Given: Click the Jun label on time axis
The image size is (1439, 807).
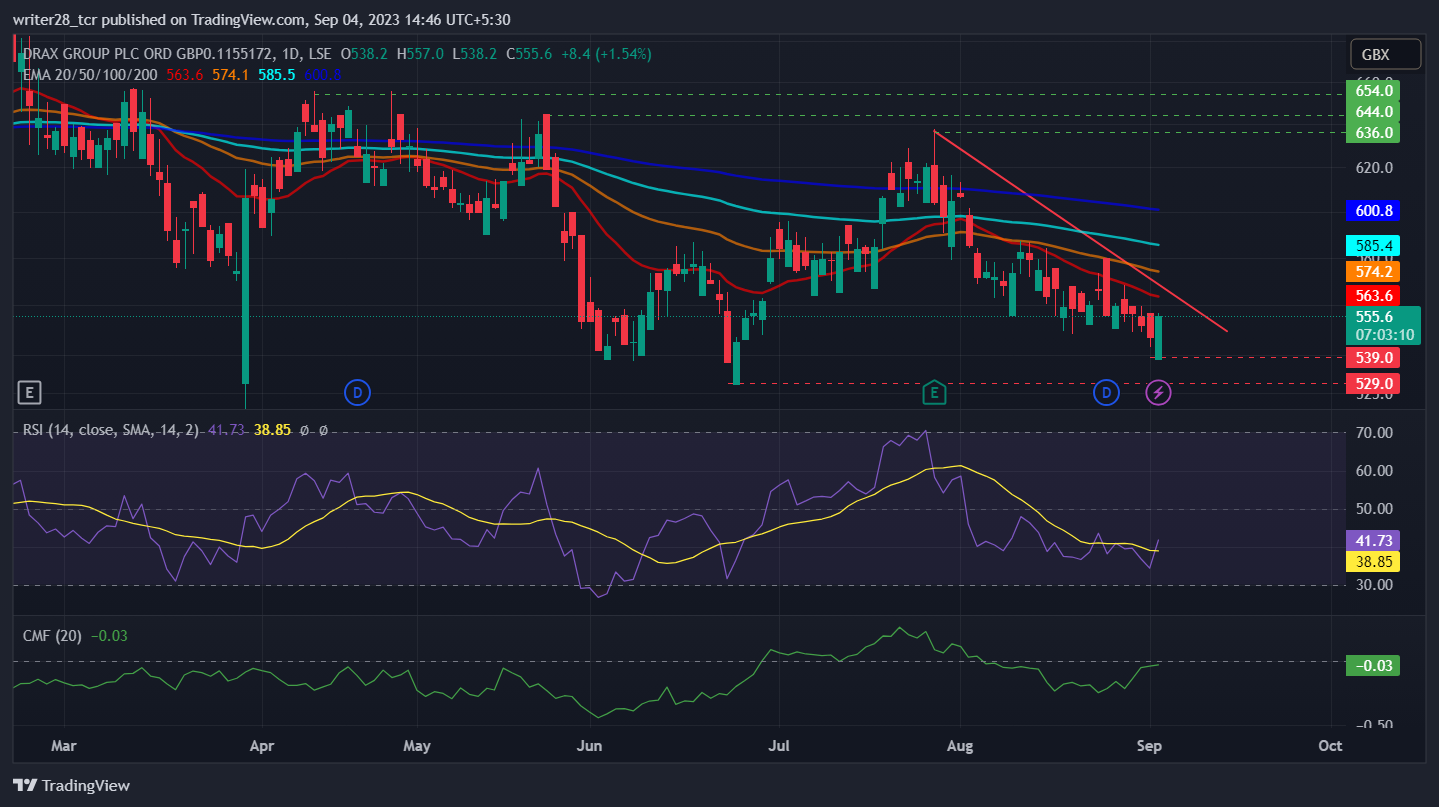Looking at the screenshot, I should tap(590, 746).
